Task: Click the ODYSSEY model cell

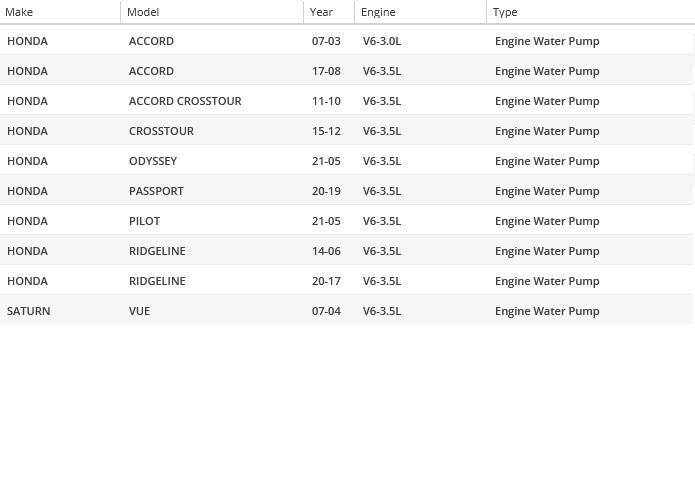Action: tap(153, 161)
